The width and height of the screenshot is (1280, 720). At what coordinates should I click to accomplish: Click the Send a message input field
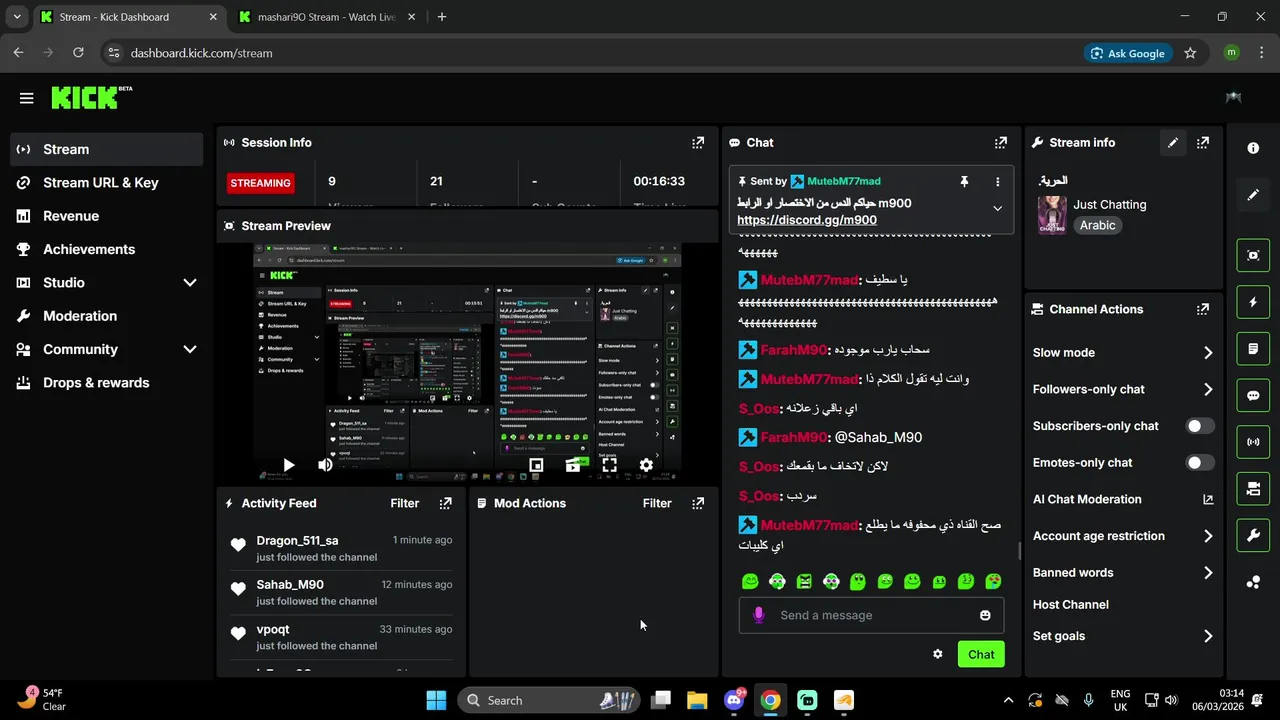(x=871, y=615)
